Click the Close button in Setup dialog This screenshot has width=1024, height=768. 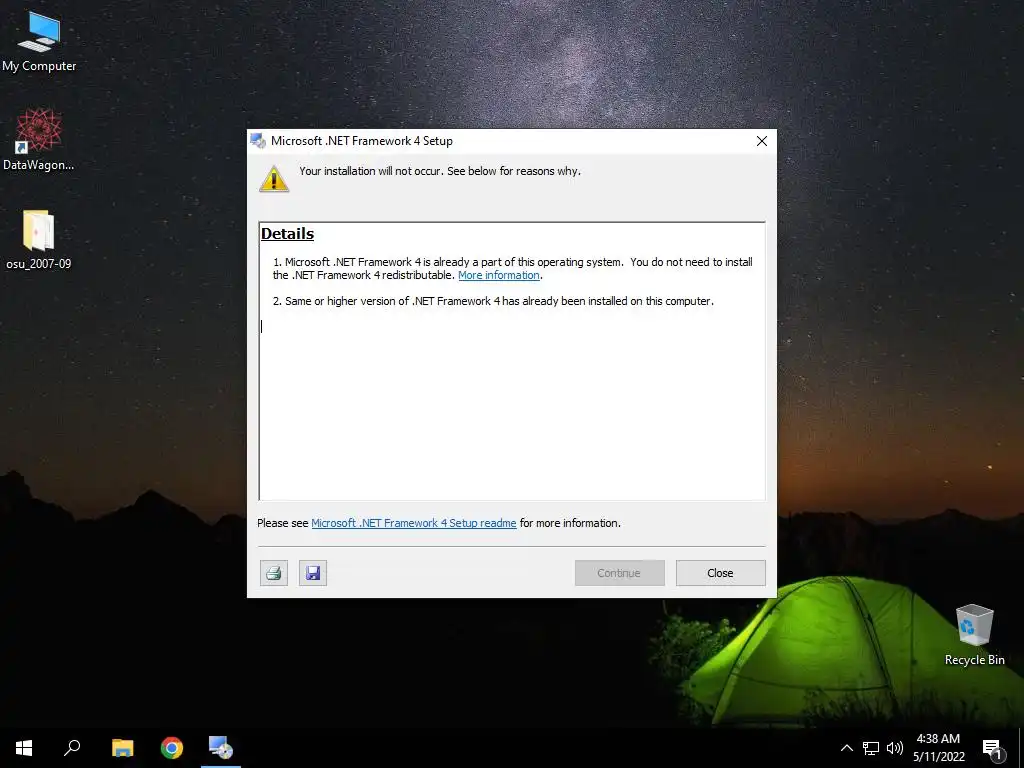click(x=720, y=573)
